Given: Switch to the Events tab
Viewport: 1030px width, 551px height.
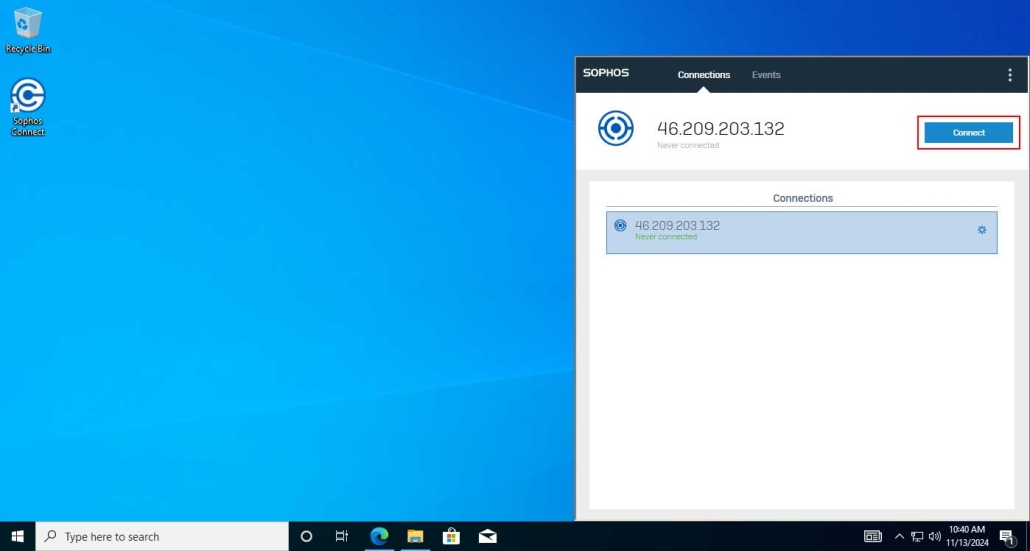Looking at the screenshot, I should (766, 75).
